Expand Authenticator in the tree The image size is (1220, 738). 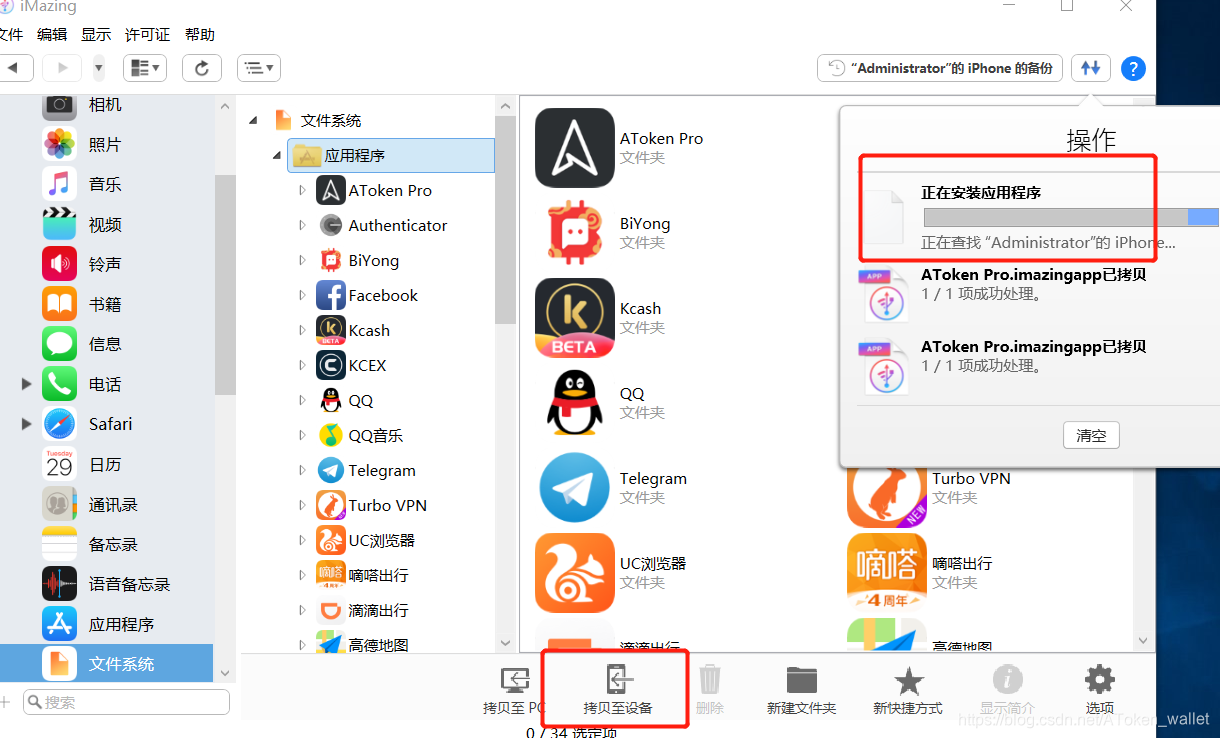[302, 225]
